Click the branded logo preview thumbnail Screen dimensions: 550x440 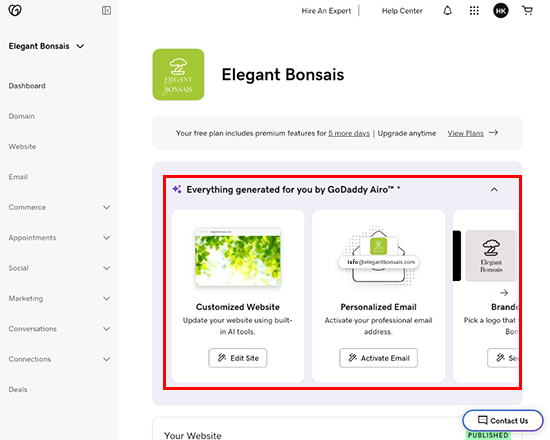tap(491, 255)
